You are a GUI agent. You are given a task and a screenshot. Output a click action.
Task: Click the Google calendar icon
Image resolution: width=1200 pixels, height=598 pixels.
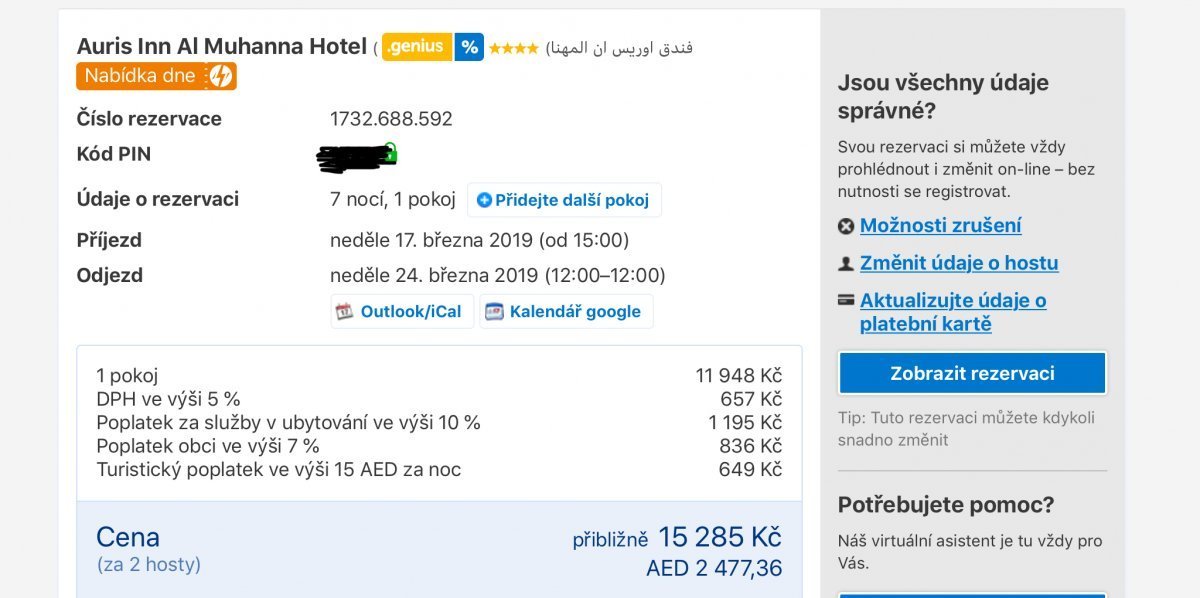click(x=494, y=311)
